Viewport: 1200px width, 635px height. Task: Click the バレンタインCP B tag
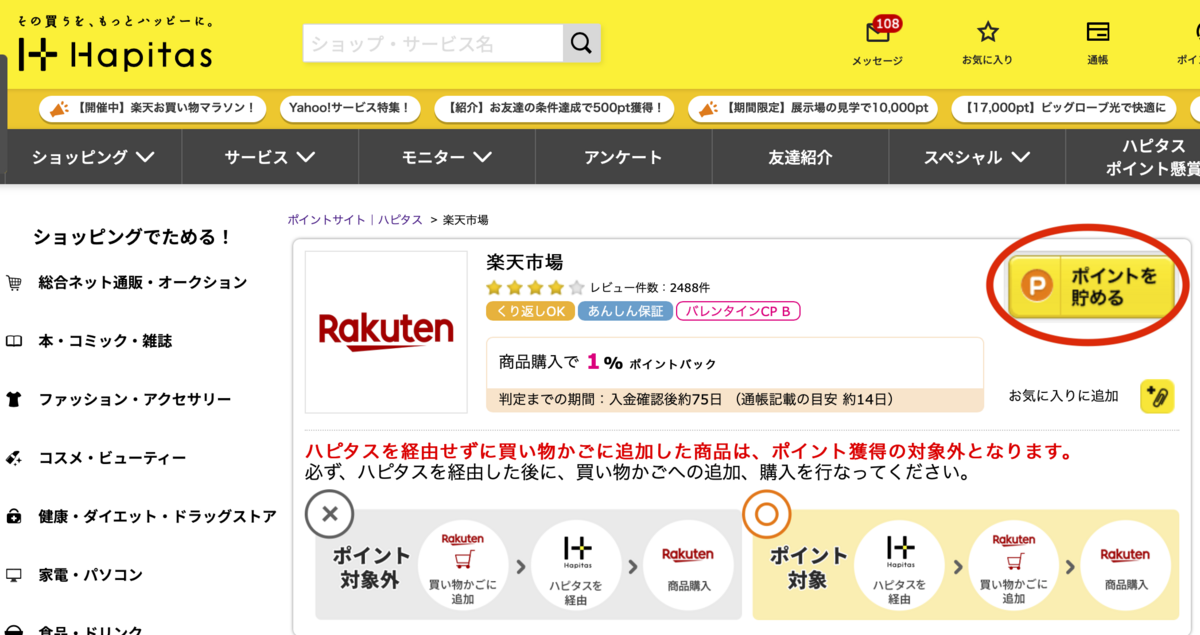(x=738, y=311)
